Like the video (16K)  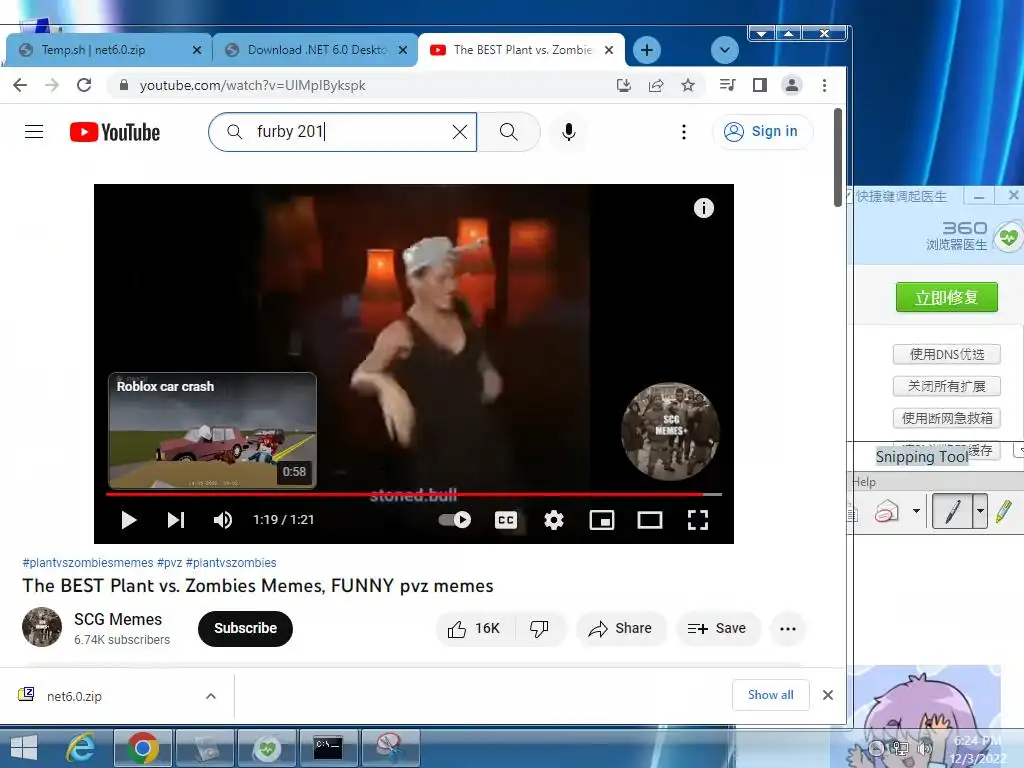(x=474, y=628)
